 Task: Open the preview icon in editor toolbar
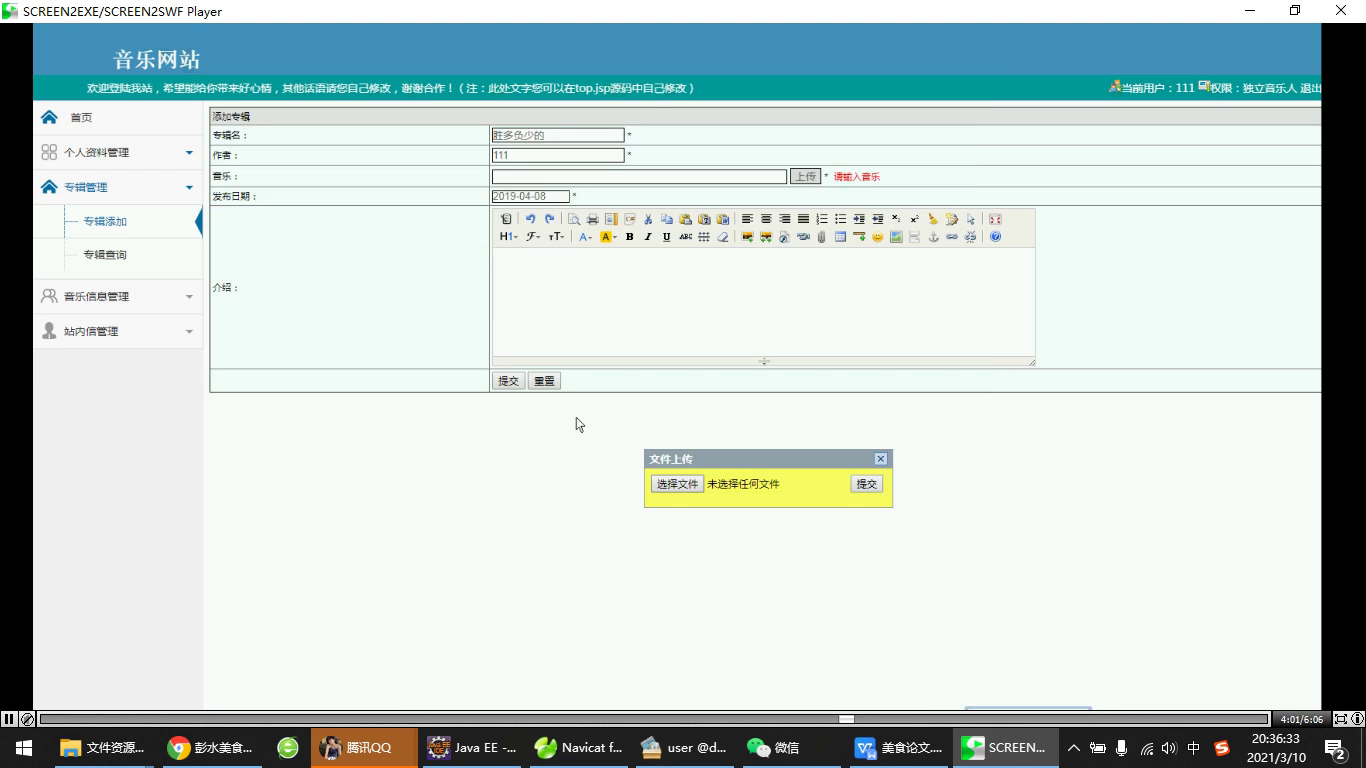click(x=574, y=219)
